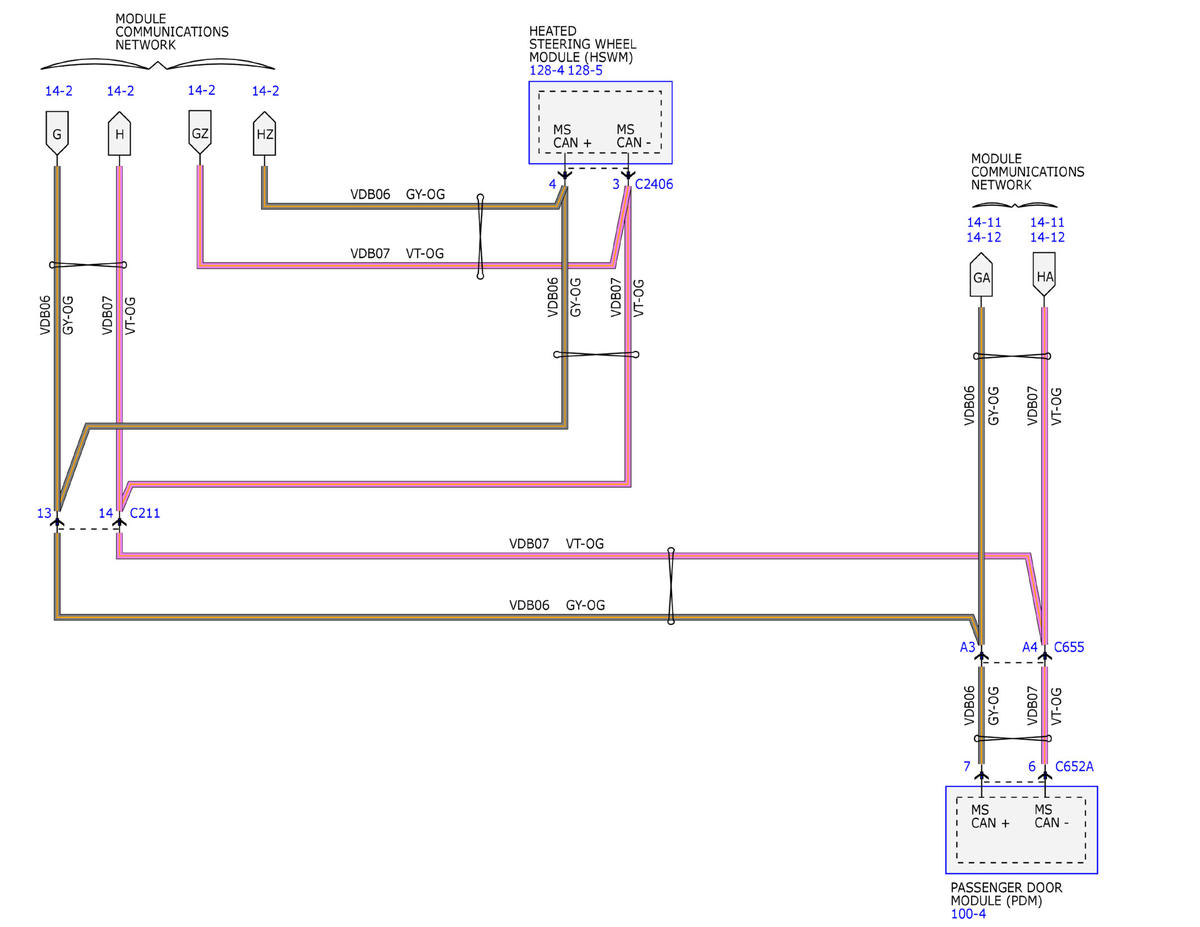
Task: Select the Passenger Door Module box
Action: tap(1021, 829)
